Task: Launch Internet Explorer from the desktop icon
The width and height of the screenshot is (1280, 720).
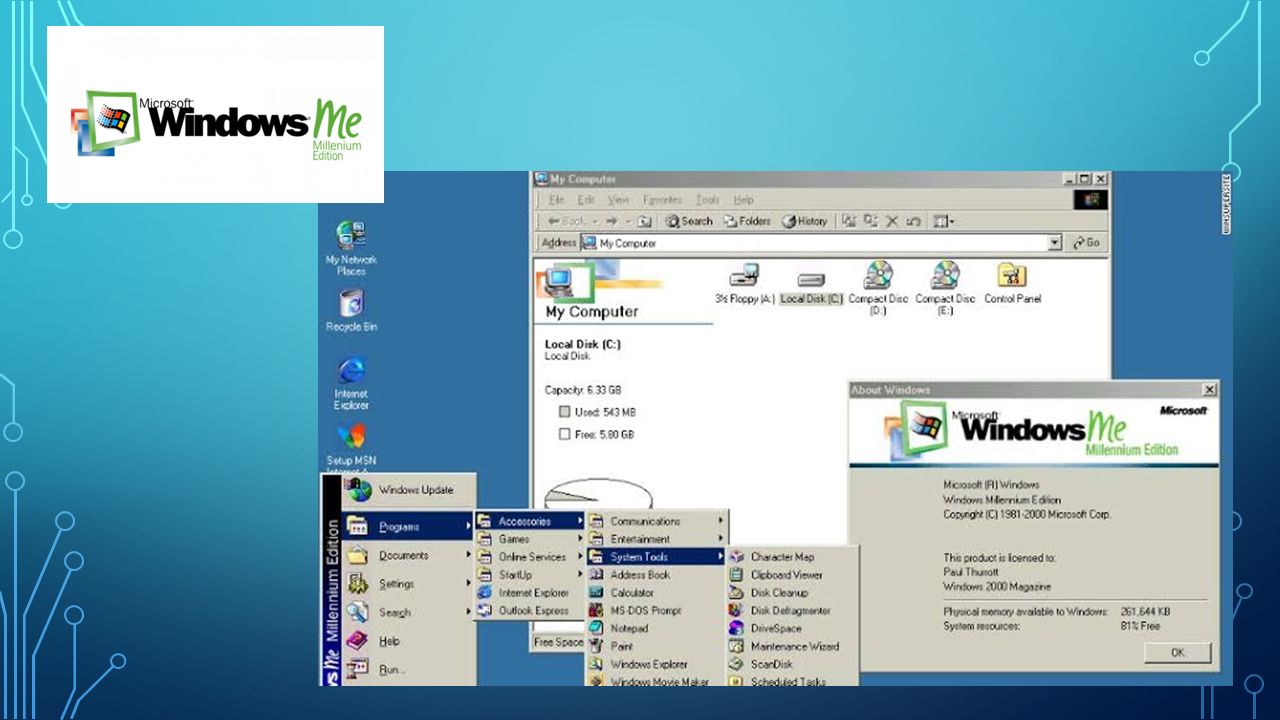Action: click(351, 383)
